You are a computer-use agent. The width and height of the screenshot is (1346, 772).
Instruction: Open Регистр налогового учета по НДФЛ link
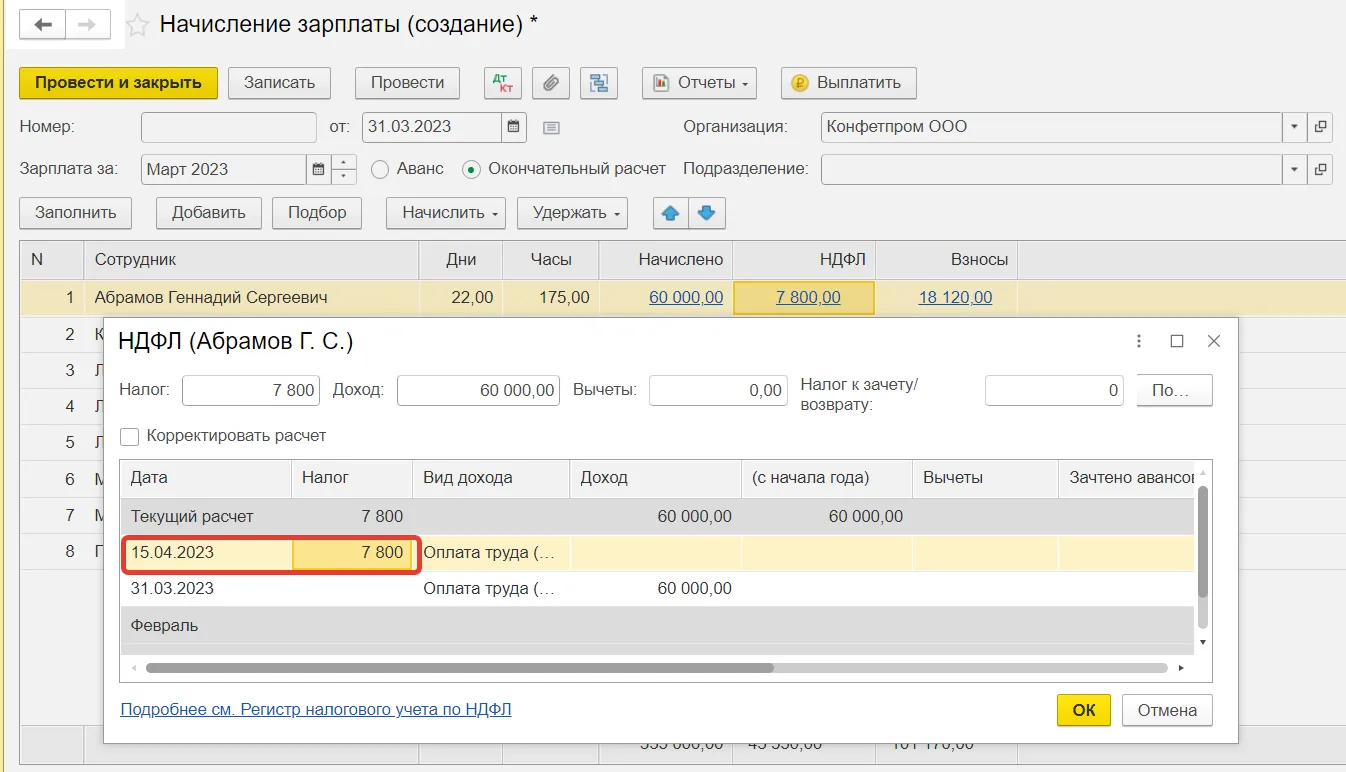pyautogui.click(x=316, y=710)
